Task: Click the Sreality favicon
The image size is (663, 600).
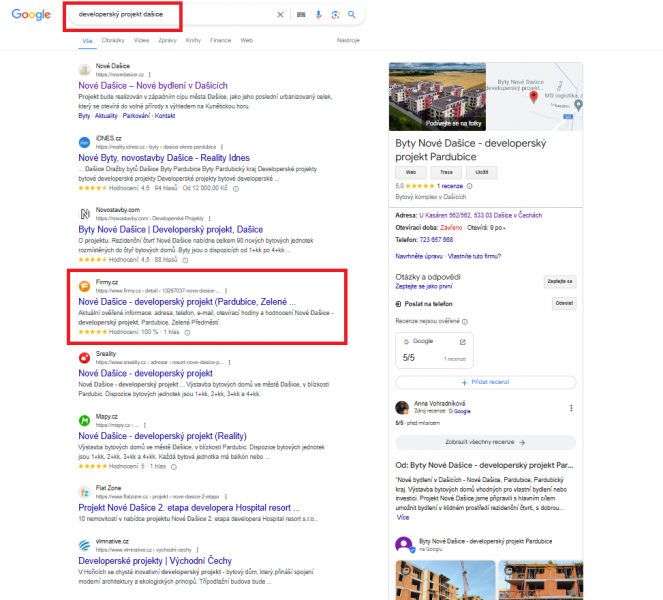Action: point(85,358)
